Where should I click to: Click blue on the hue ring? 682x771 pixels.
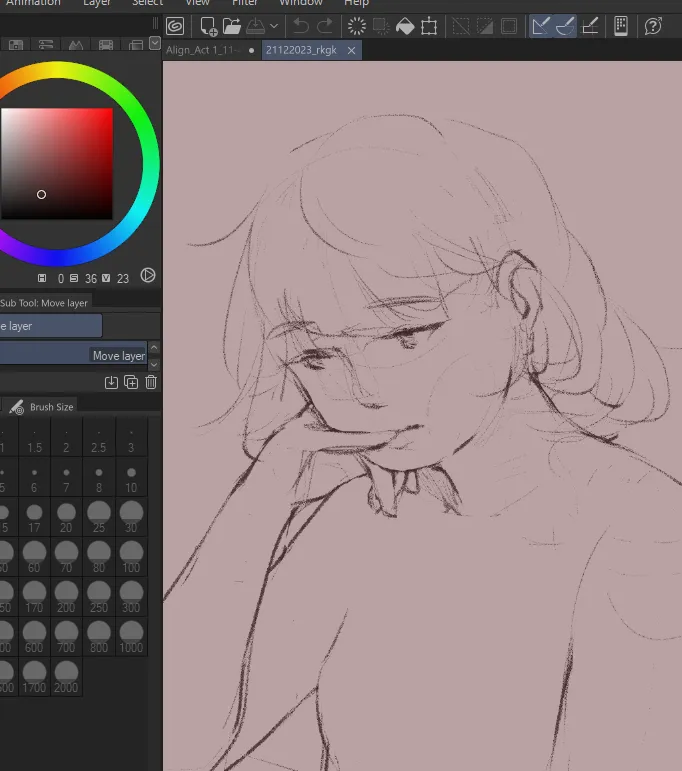tap(59, 258)
